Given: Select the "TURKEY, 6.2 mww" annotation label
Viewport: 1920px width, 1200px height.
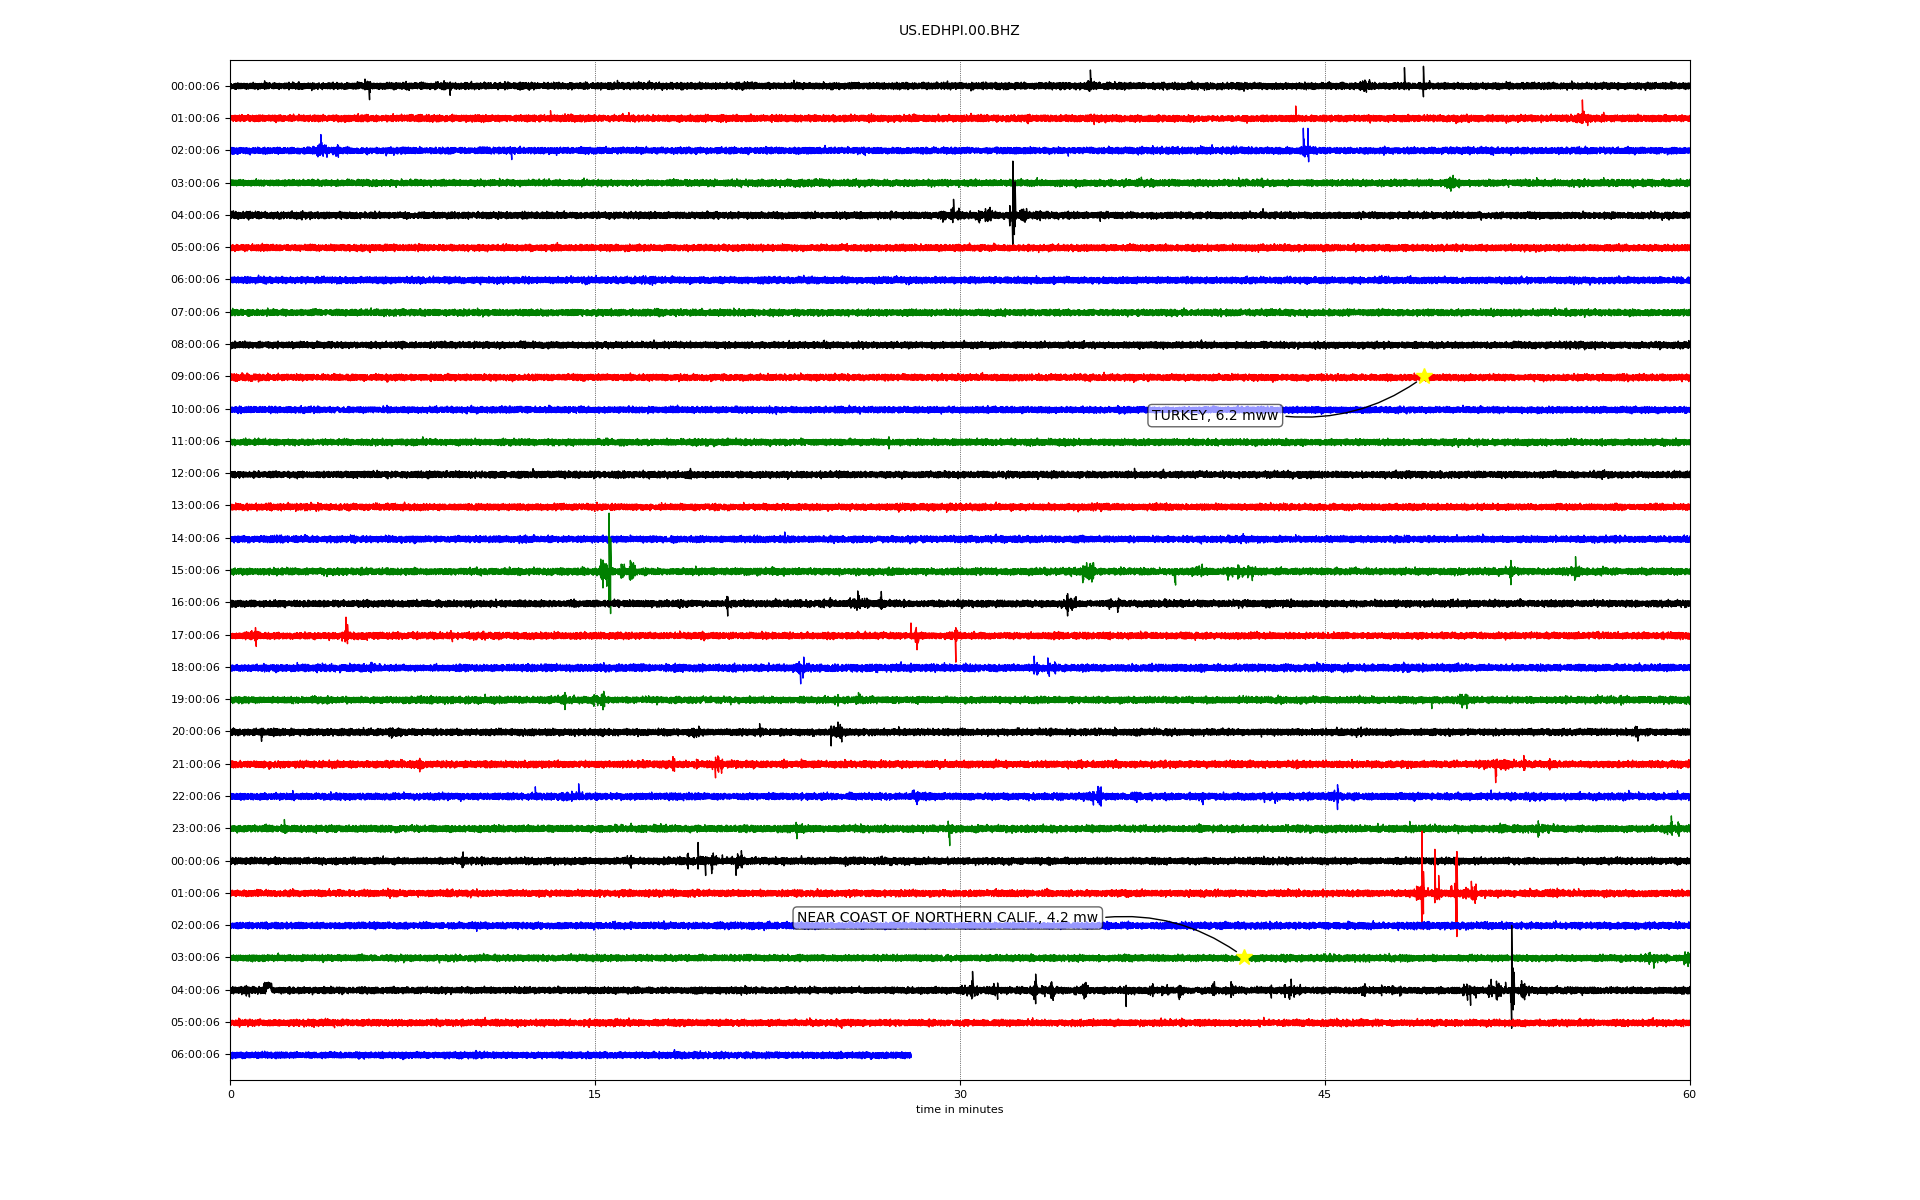Looking at the screenshot, I should [x=1215, y=416].
